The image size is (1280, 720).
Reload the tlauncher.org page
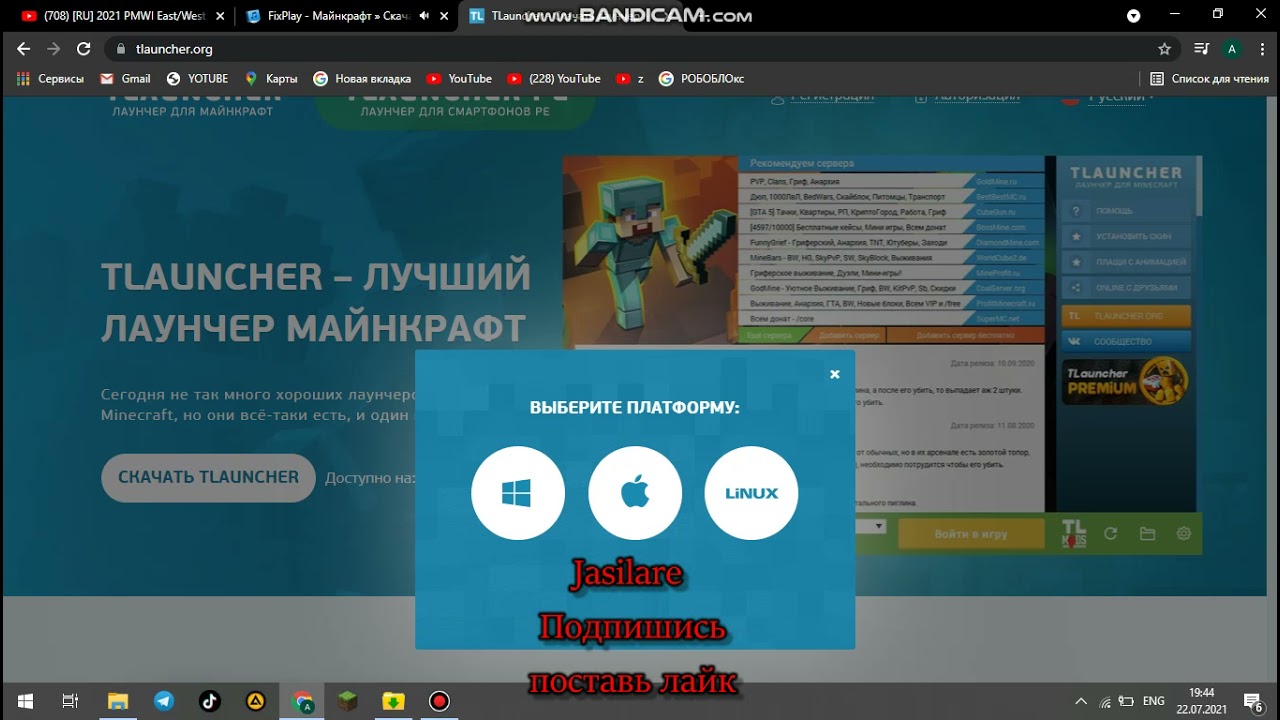point(84,49)
